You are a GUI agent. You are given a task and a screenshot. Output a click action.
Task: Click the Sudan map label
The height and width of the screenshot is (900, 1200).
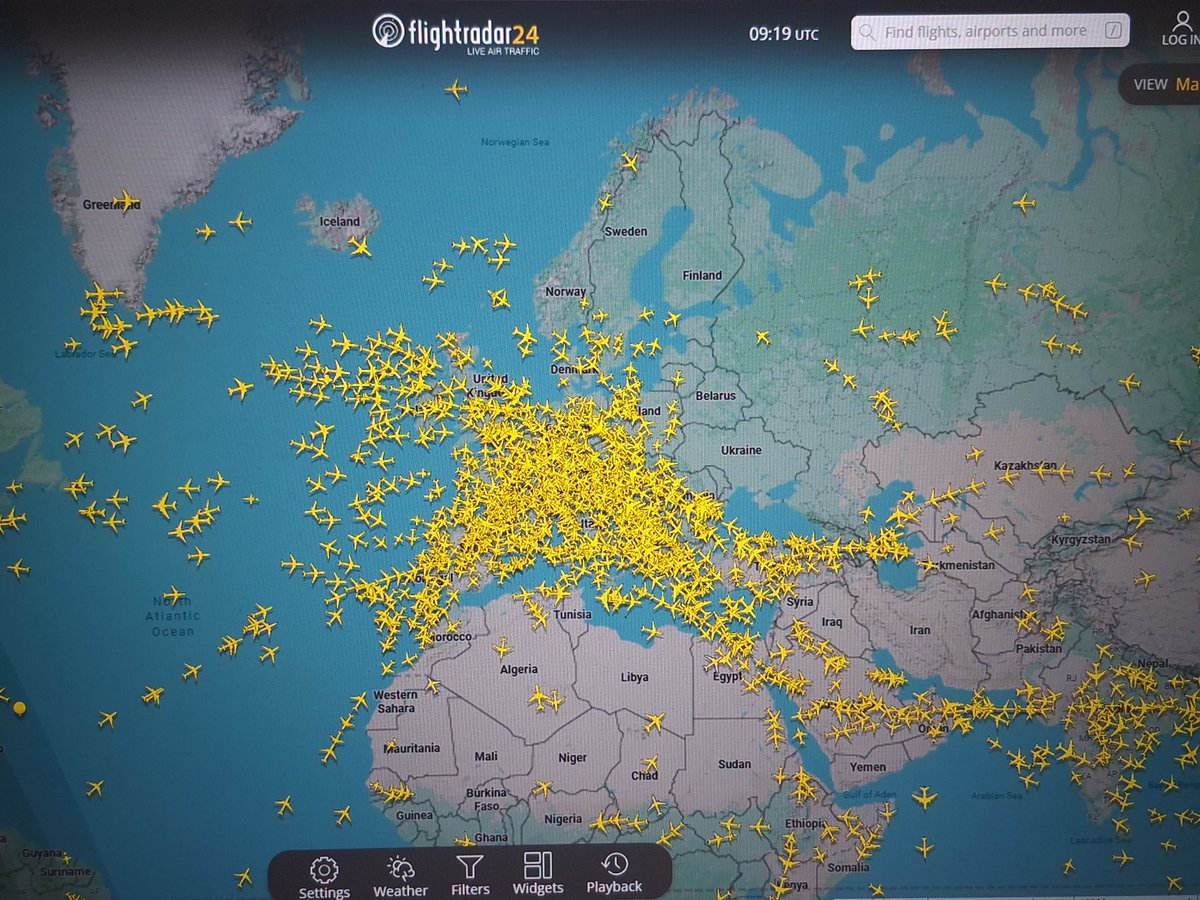coord(734,764)
